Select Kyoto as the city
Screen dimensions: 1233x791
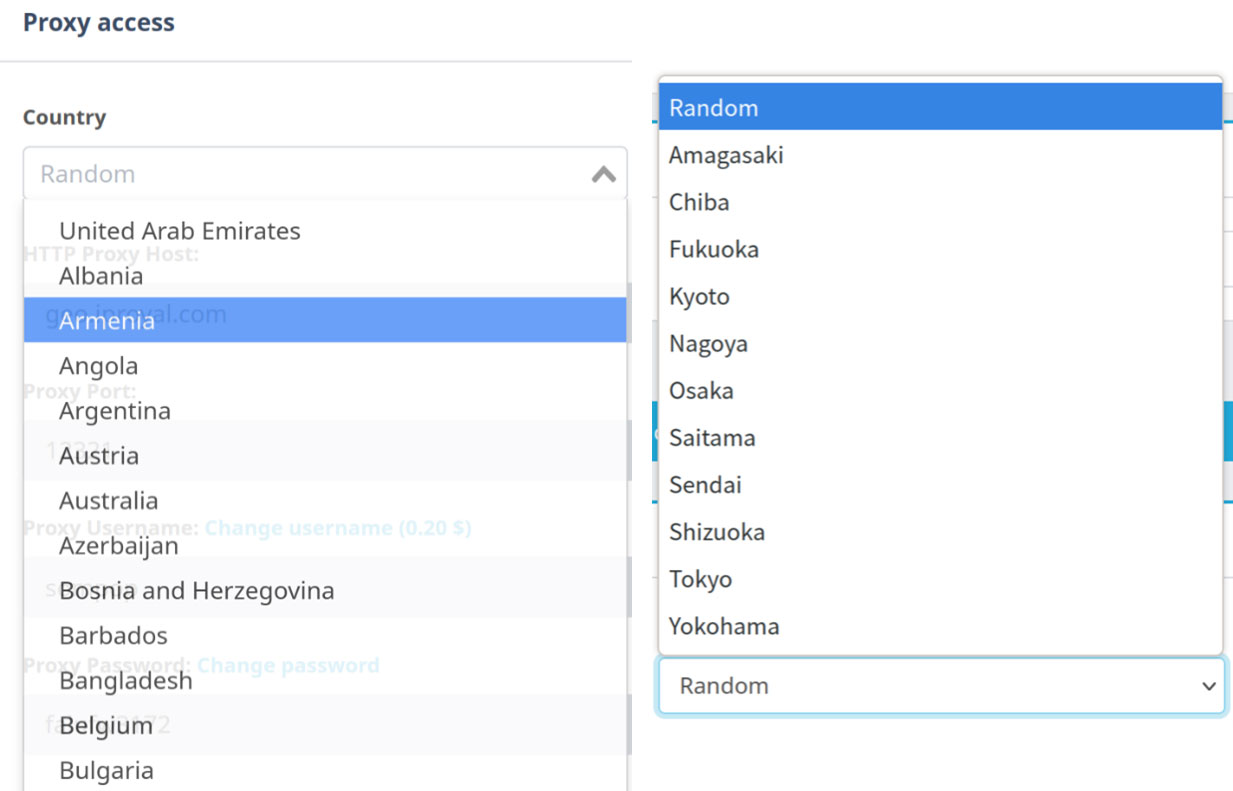pos(699,297)
